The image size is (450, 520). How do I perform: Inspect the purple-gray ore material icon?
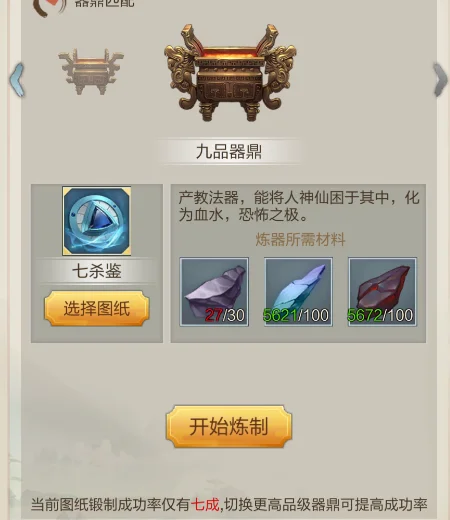click(214, 292)
